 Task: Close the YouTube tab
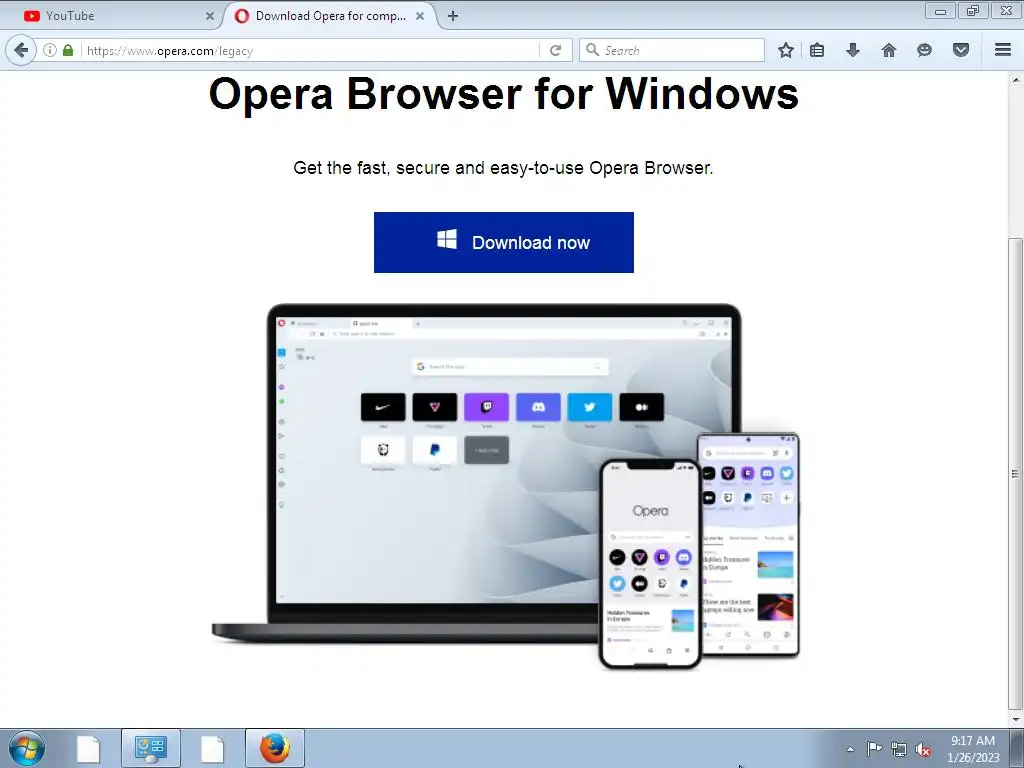coord(210,16)
